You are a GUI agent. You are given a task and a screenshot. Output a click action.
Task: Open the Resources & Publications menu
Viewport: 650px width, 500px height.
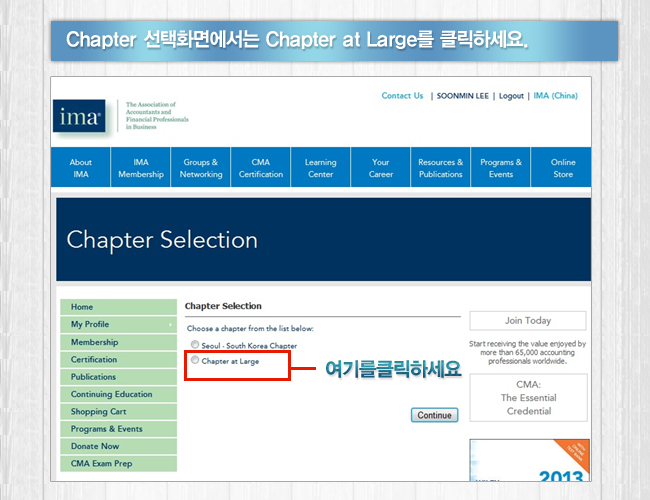441,167
